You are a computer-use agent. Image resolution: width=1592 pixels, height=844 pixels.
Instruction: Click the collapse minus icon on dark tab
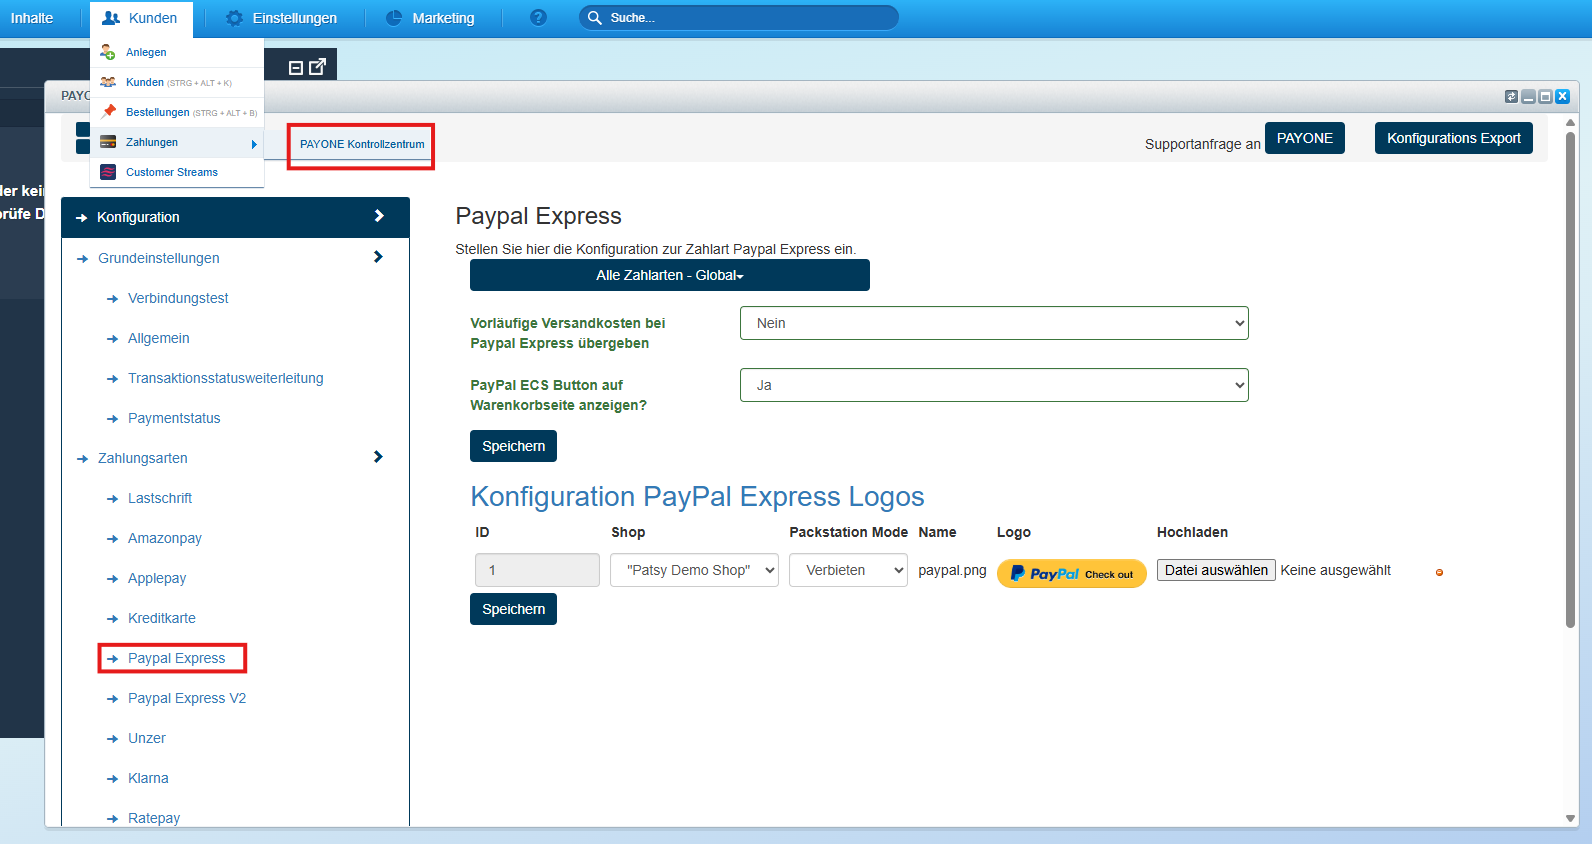click(x=296, y=68)
